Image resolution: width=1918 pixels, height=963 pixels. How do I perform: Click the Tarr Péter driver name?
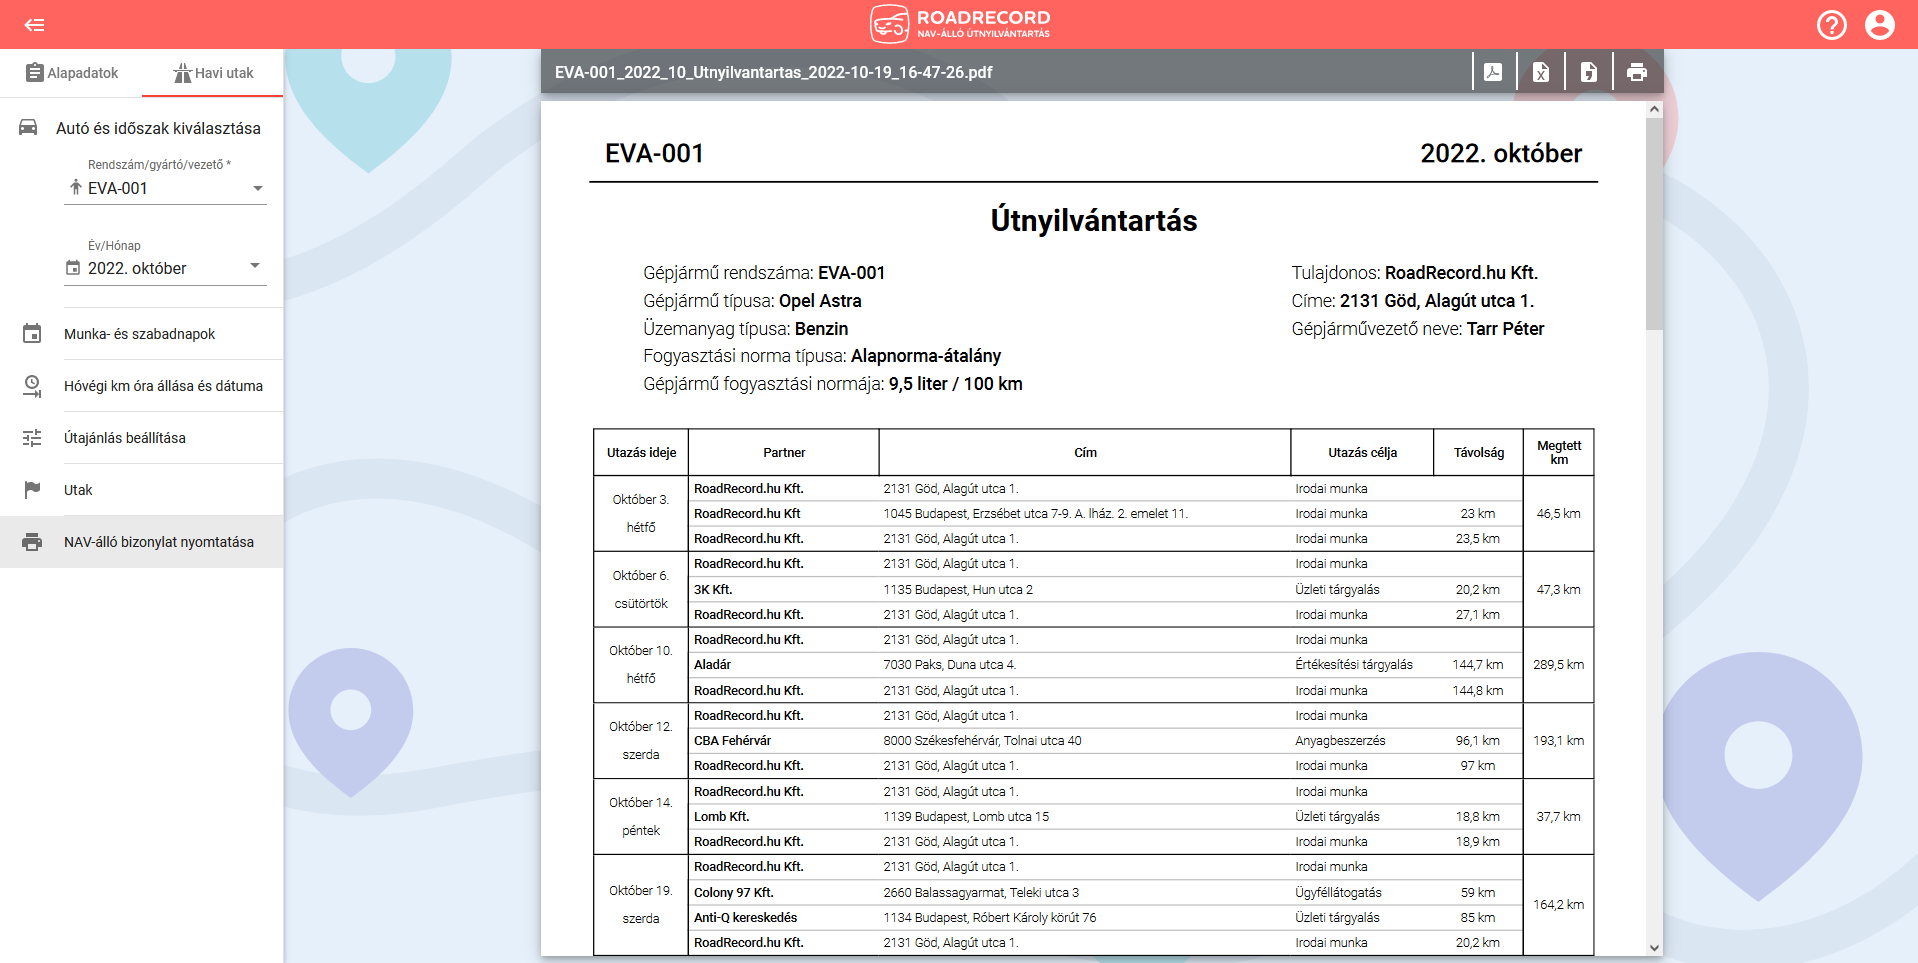(x=1505, y=329)
